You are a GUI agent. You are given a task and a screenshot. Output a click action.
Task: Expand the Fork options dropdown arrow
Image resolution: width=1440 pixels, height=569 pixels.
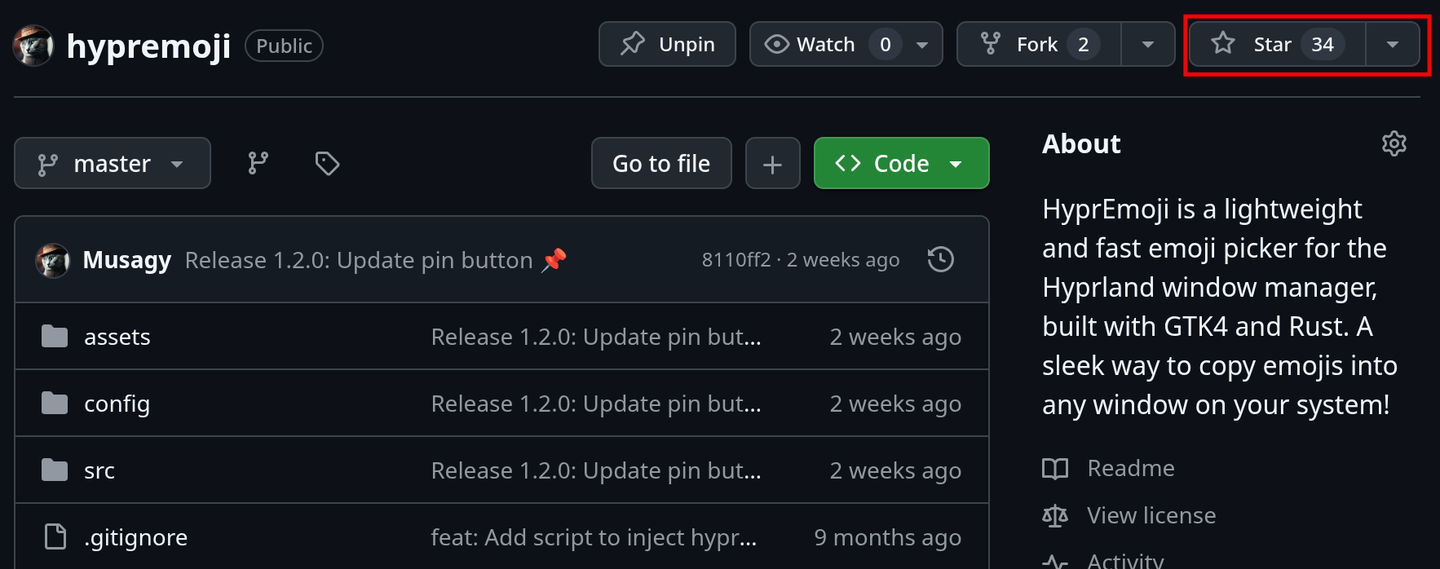pos(1148,44)
